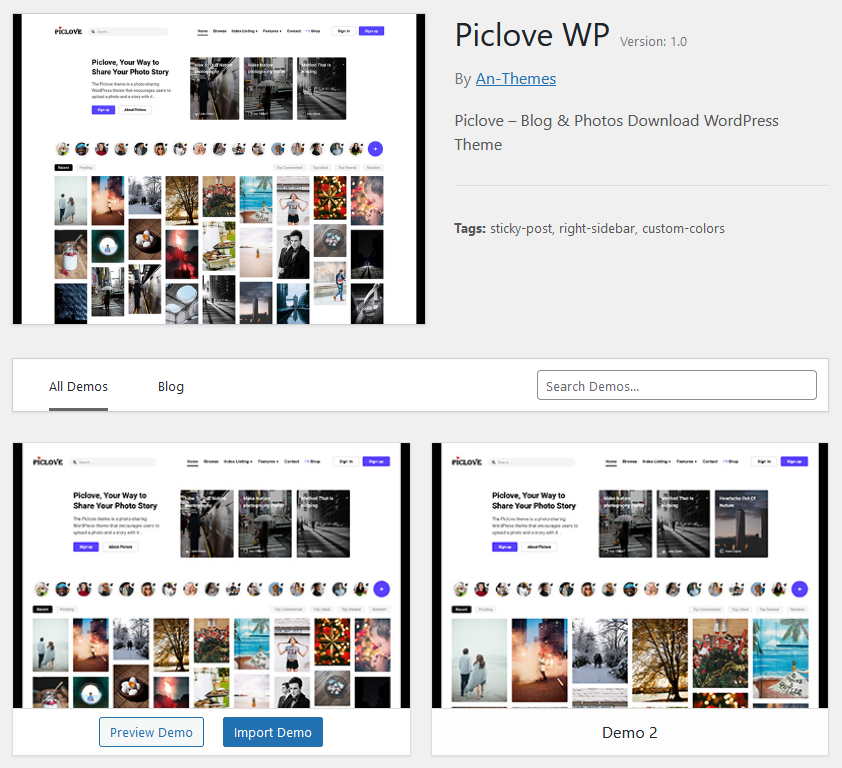Viewport: 842px width, 768px height.
Task: Click the Piclove WP theme title
Action: pos(532,35)
